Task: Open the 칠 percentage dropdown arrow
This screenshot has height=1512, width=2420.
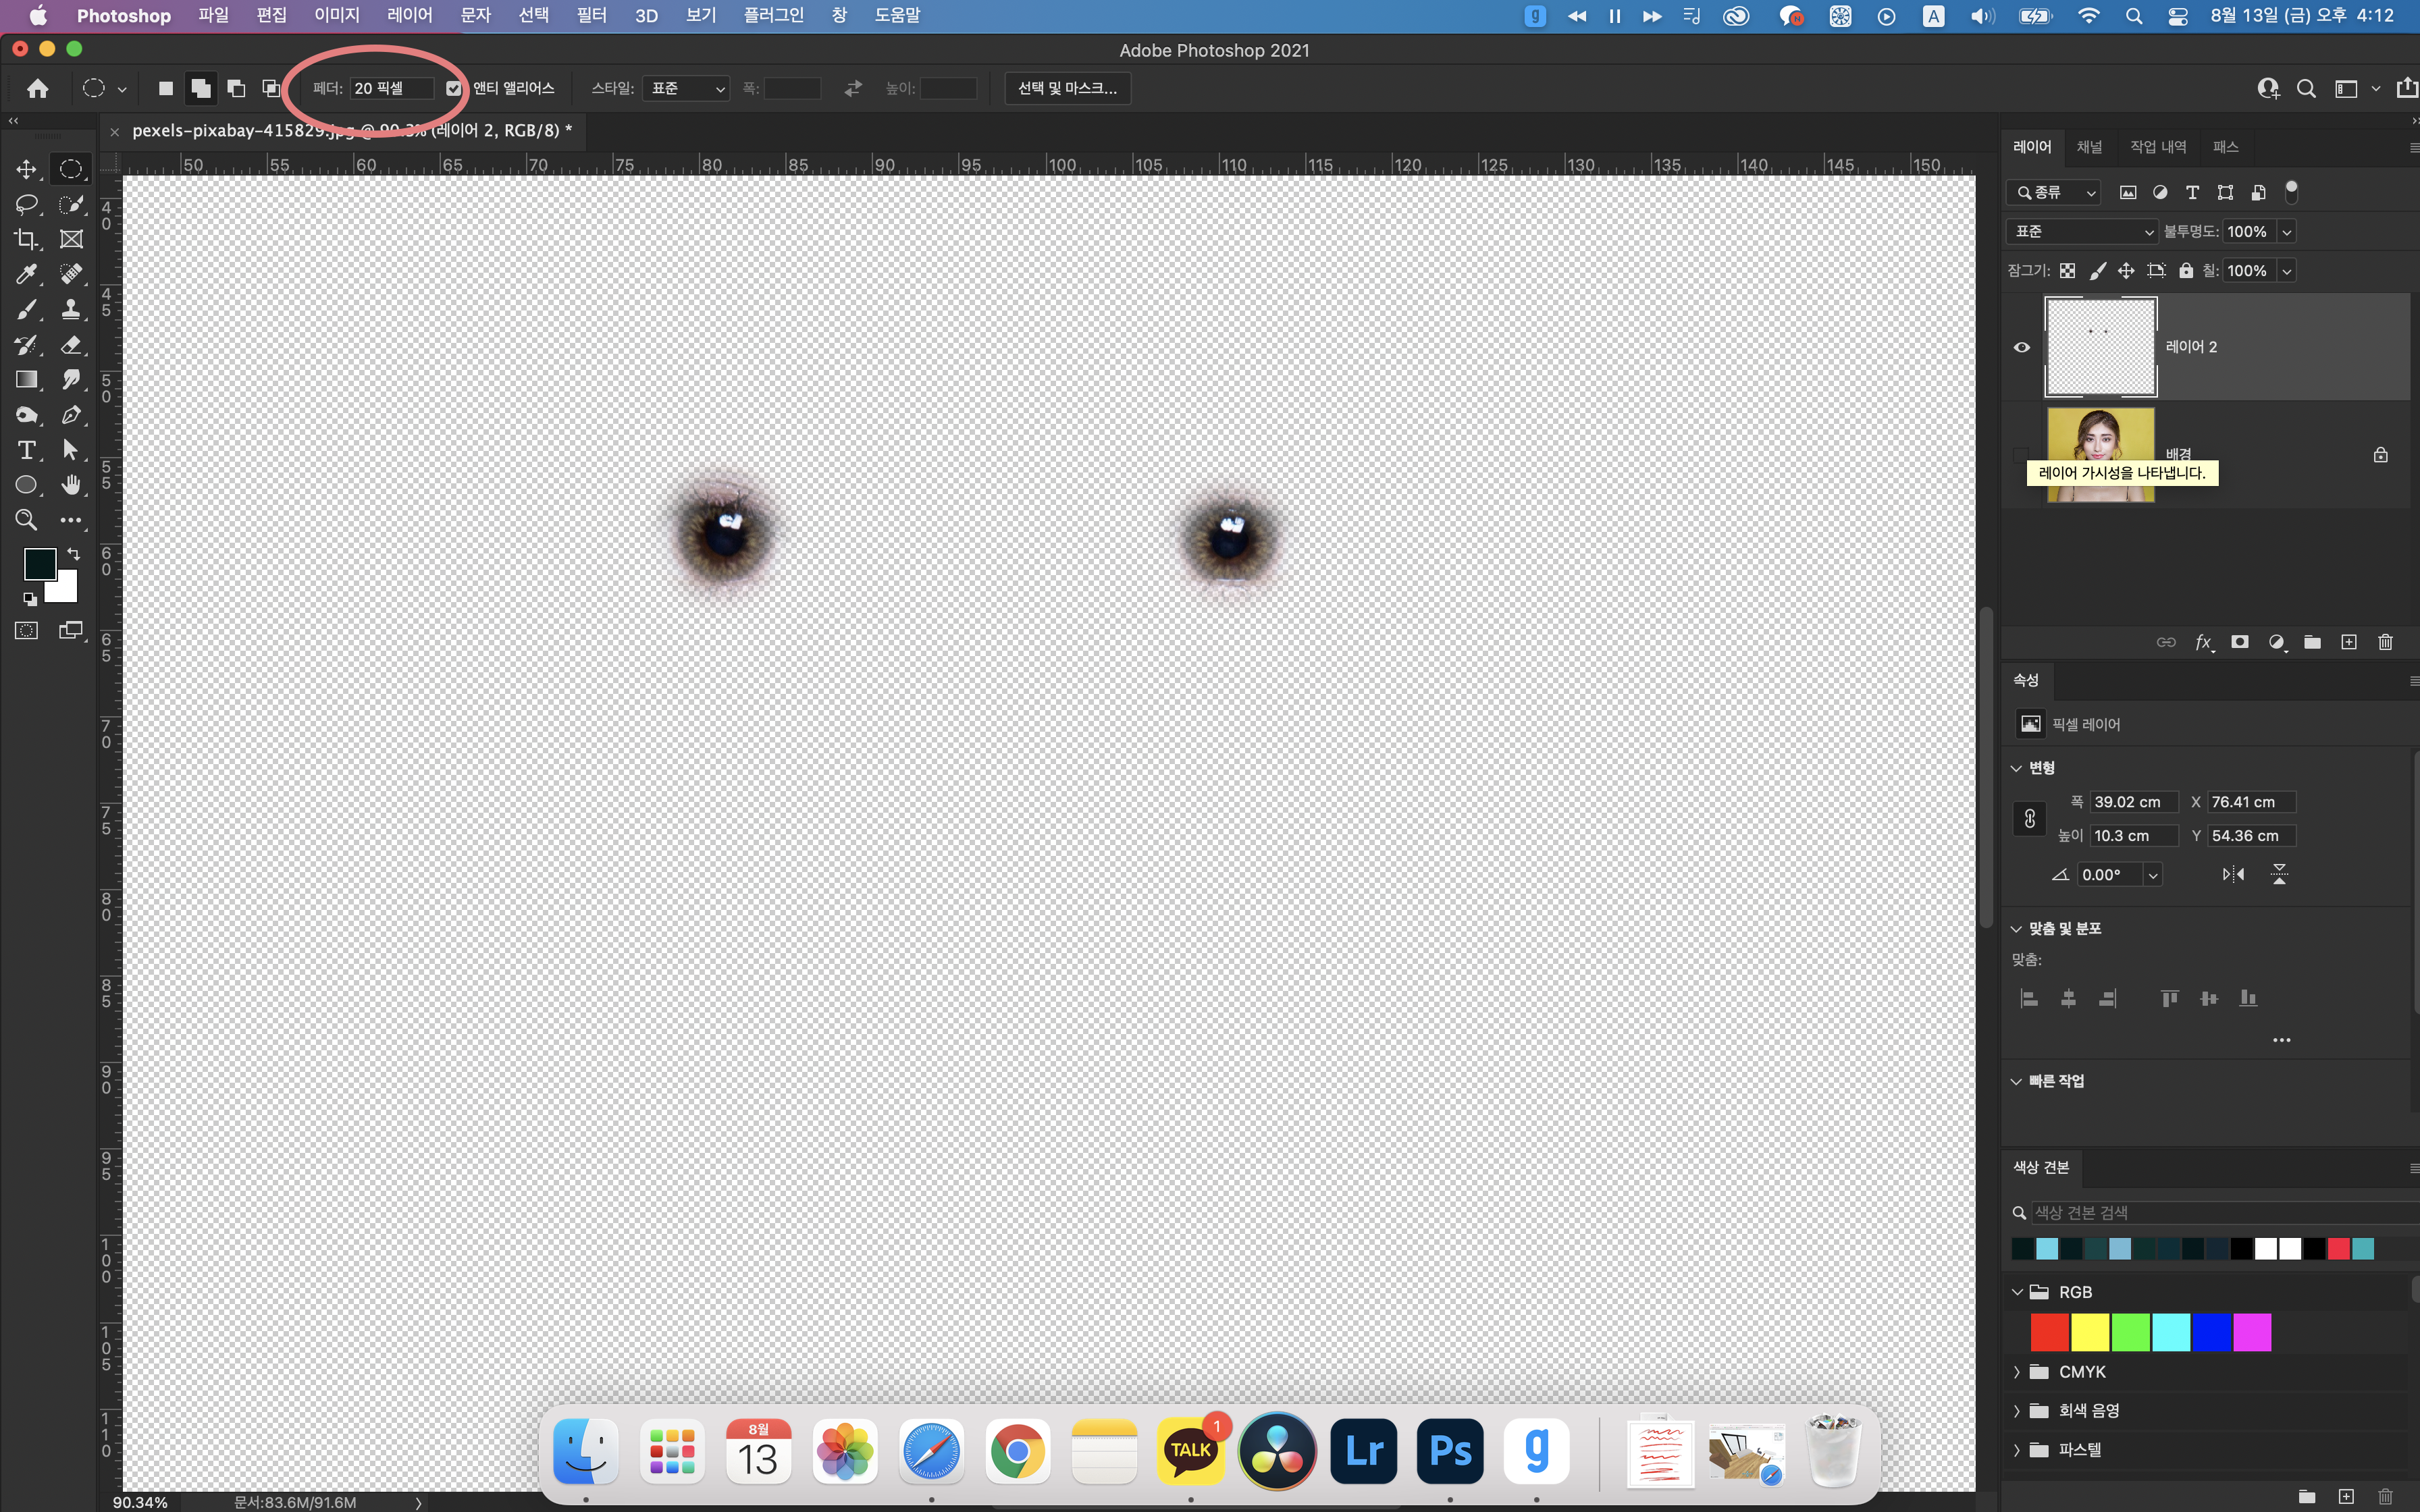Action: [2286, 271]
